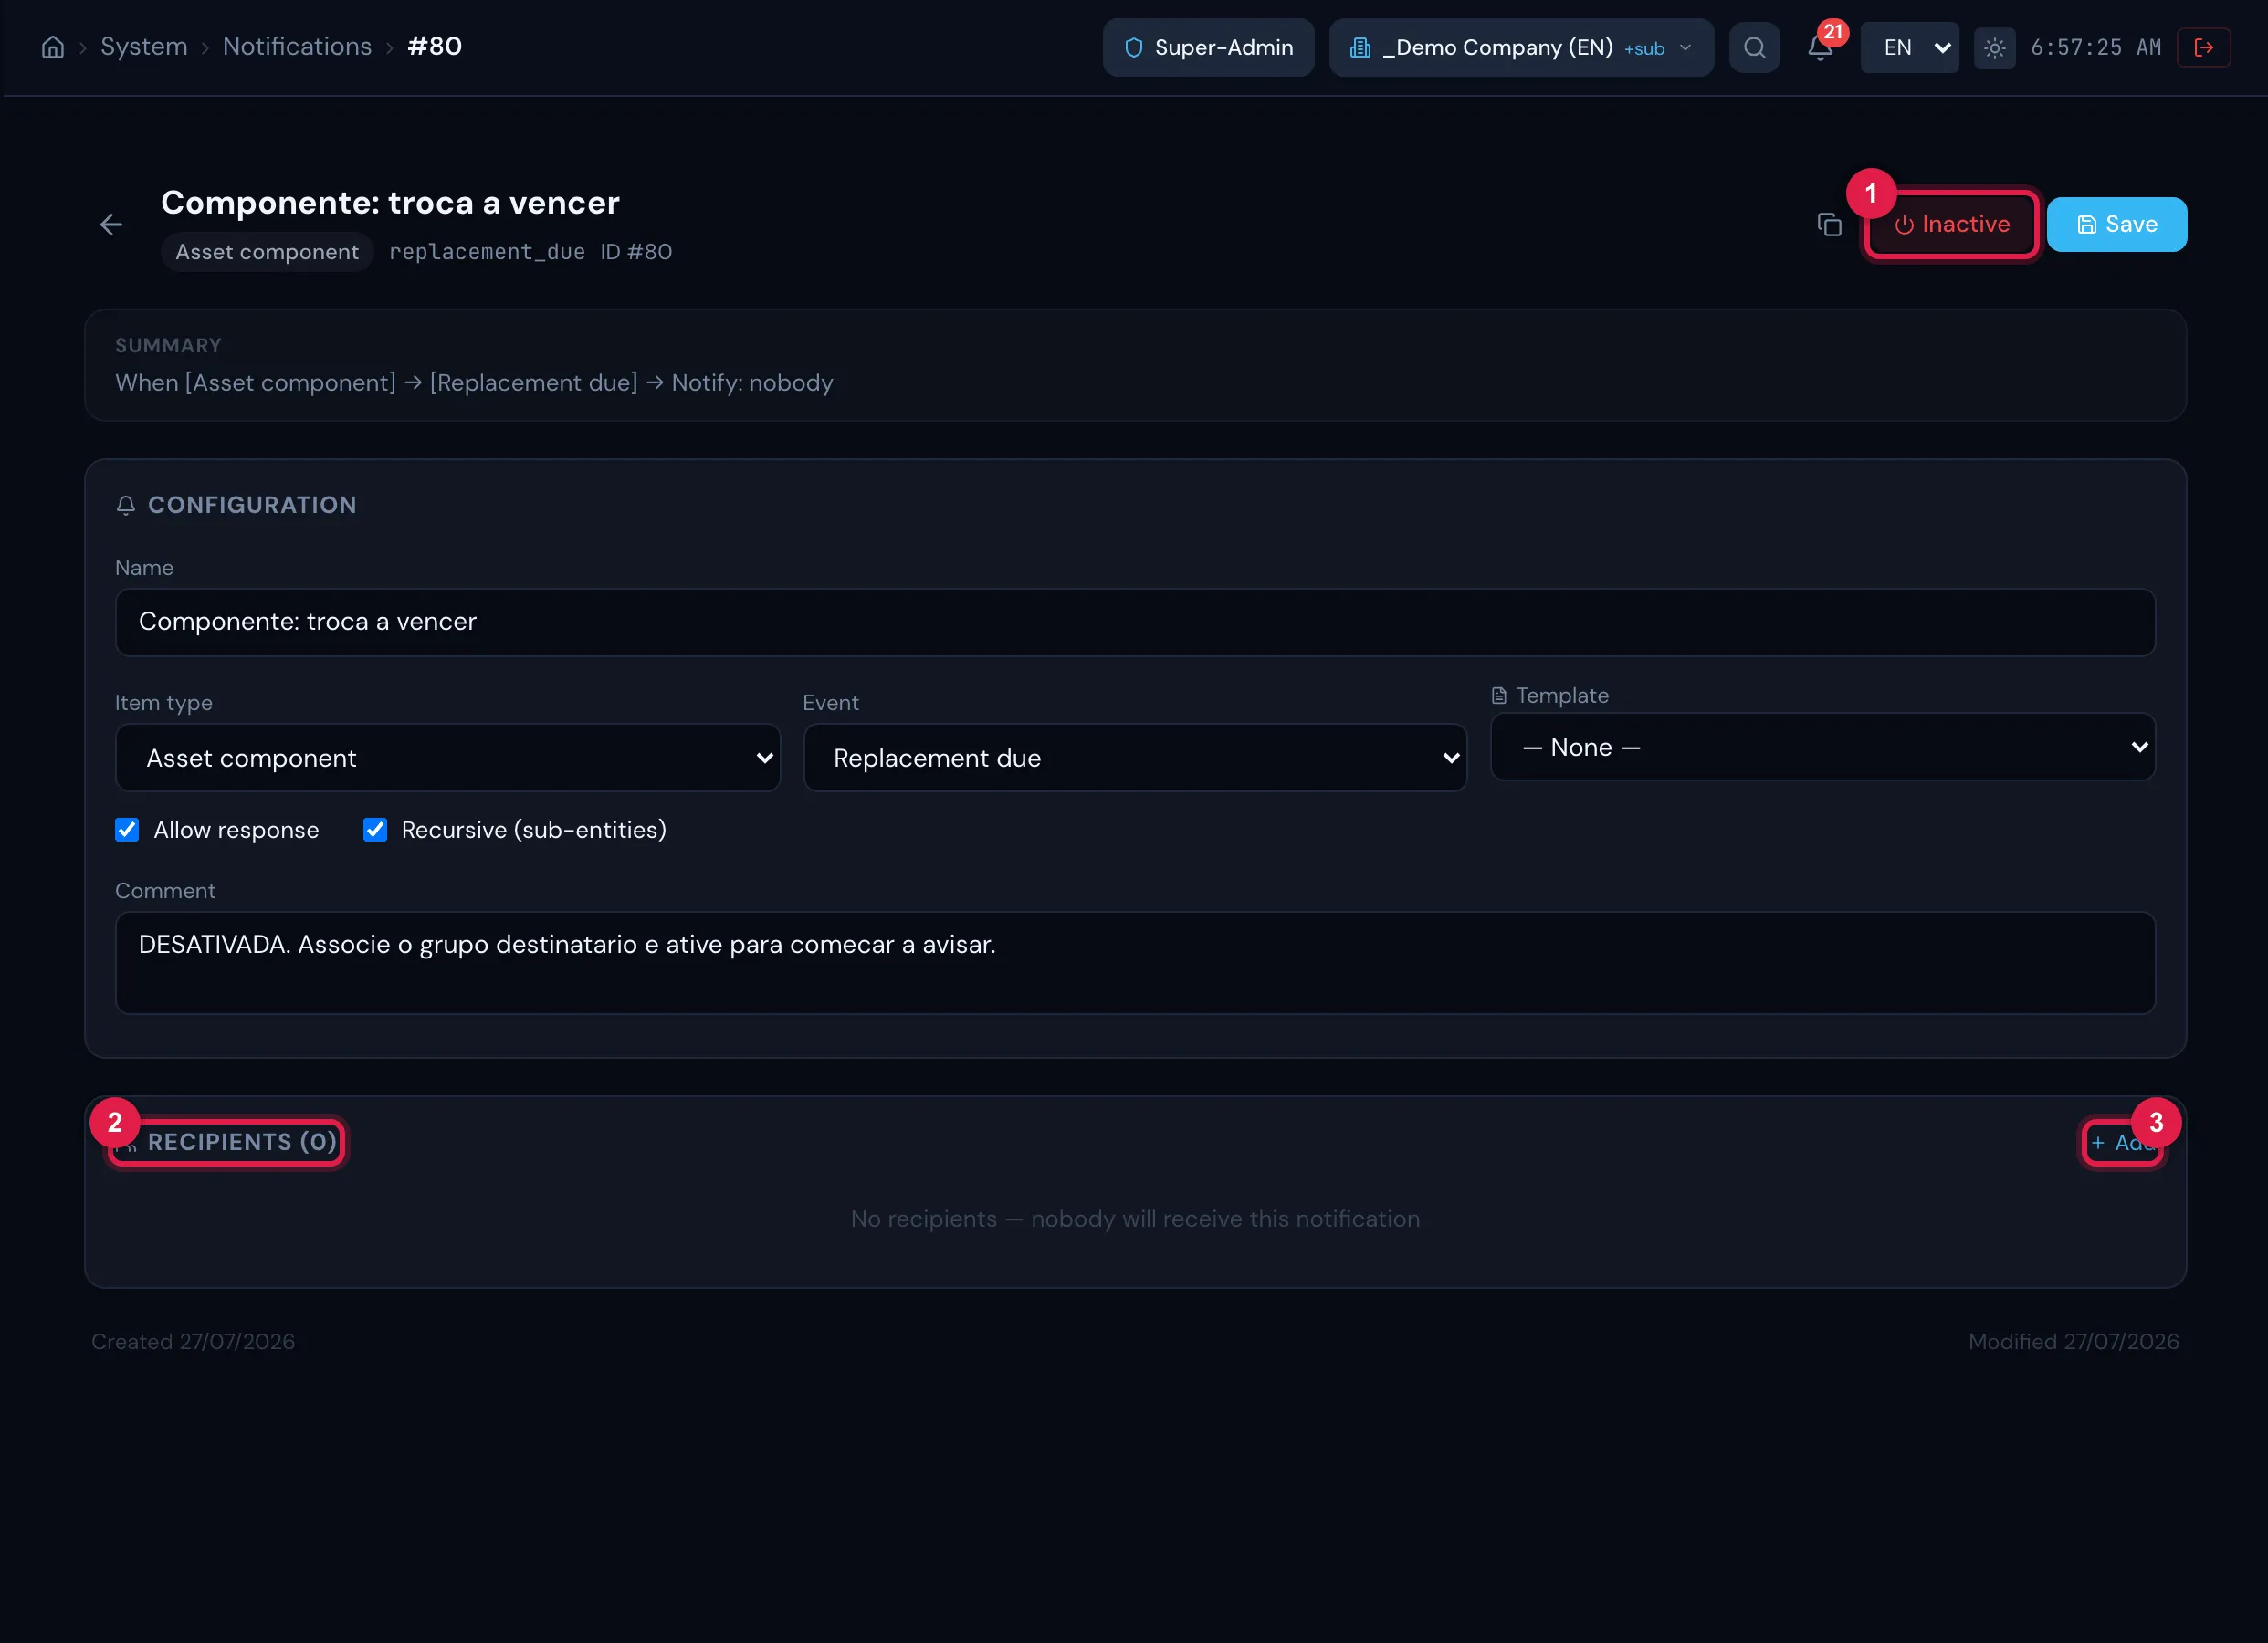Click the Asset component tag
Screen dimensions: 2268x1643
click(267, 252)
